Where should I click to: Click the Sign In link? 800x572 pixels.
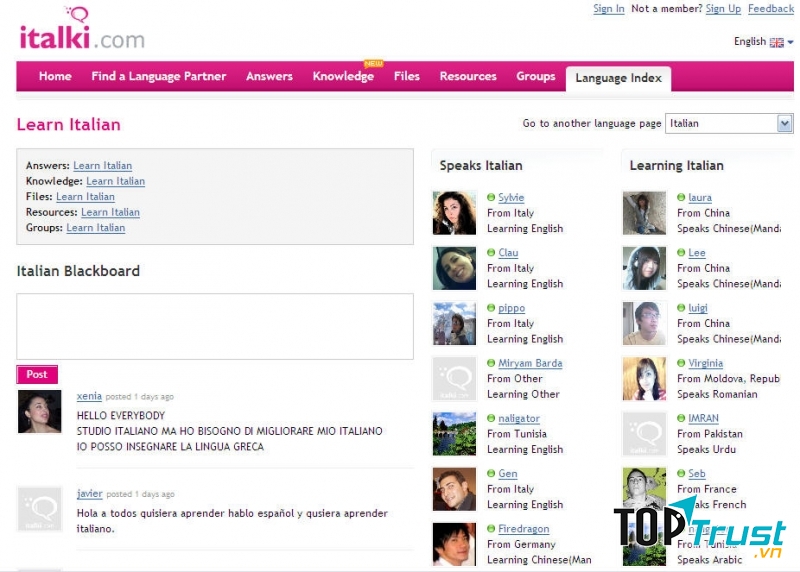(x=608, y=9)
